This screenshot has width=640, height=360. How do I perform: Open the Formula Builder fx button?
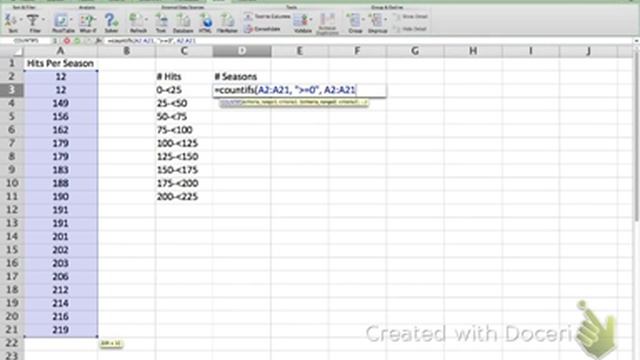coord(98,41)
